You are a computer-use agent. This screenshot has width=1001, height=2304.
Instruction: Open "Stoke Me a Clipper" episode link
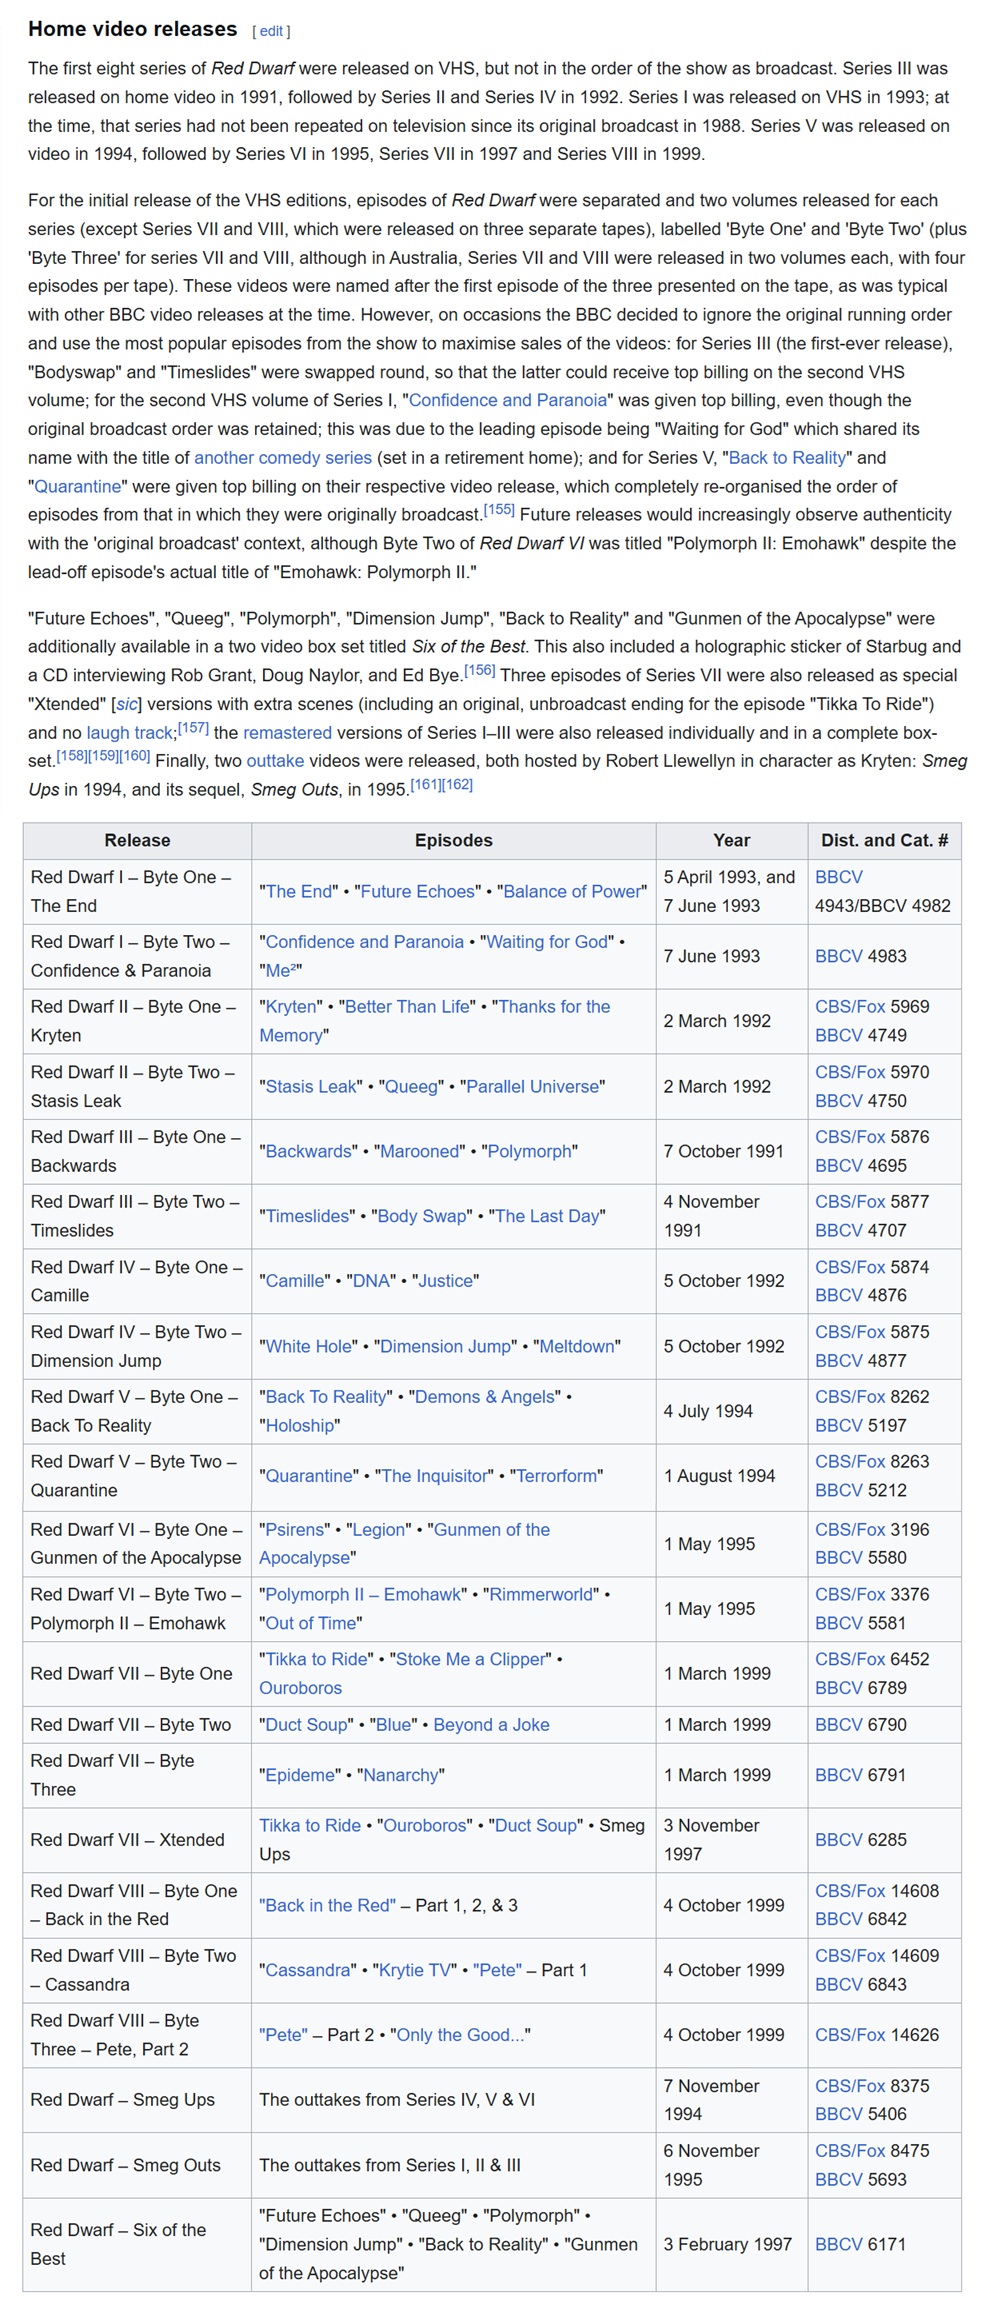472,1660
